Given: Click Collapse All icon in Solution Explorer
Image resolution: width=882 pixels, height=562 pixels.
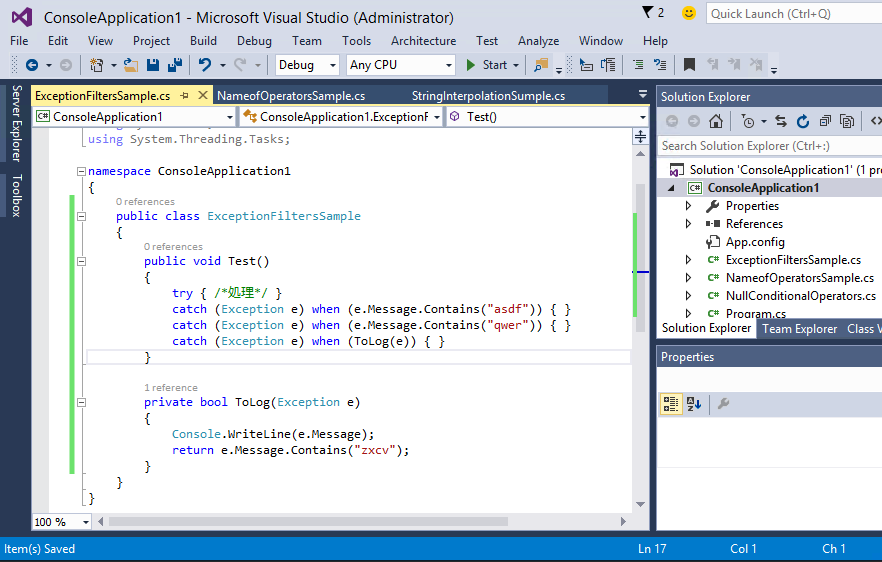Looking at the screenshot, I should point(825,121).
